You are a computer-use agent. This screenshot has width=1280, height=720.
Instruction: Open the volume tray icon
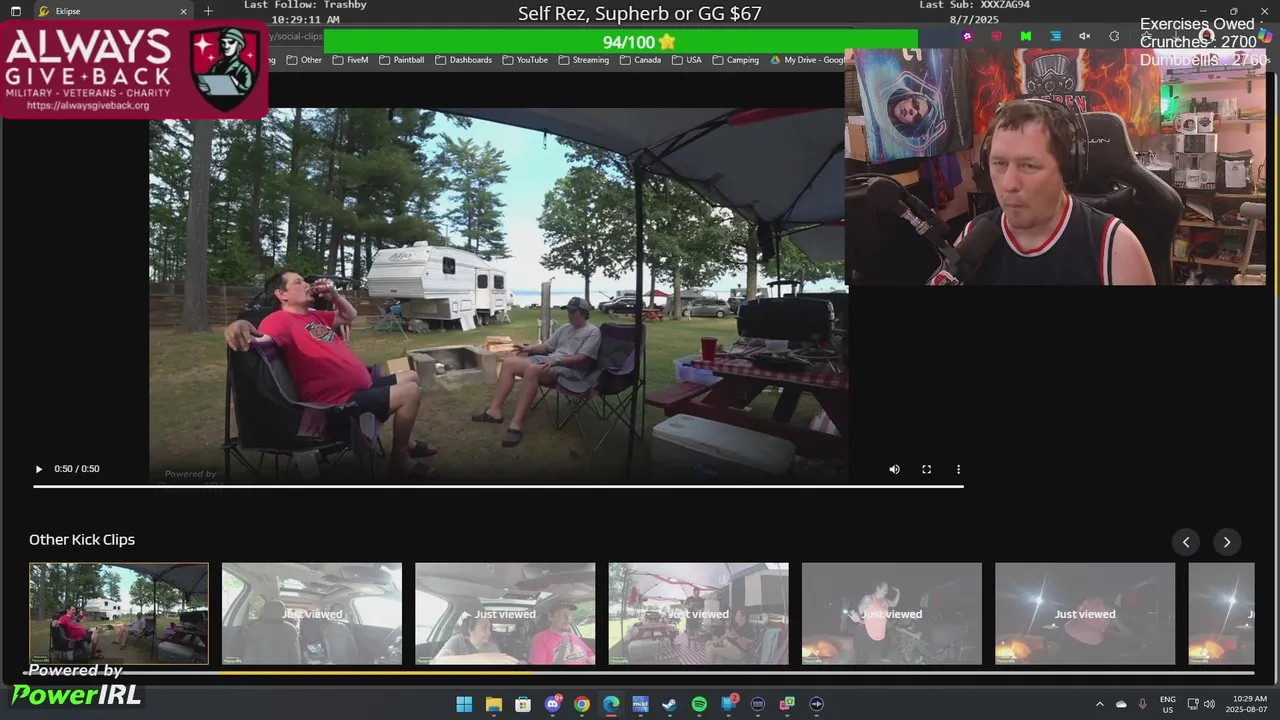point(1210,704)
